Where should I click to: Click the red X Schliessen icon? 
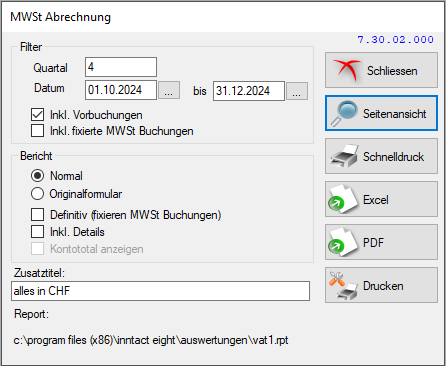[x=346, y=70]
